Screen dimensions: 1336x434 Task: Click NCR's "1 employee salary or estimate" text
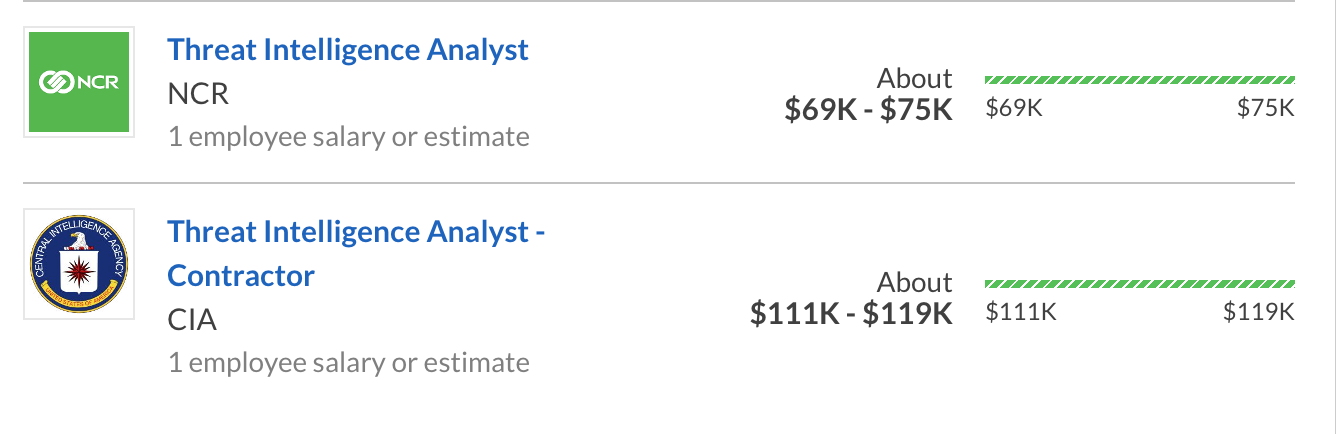point(349,136)
